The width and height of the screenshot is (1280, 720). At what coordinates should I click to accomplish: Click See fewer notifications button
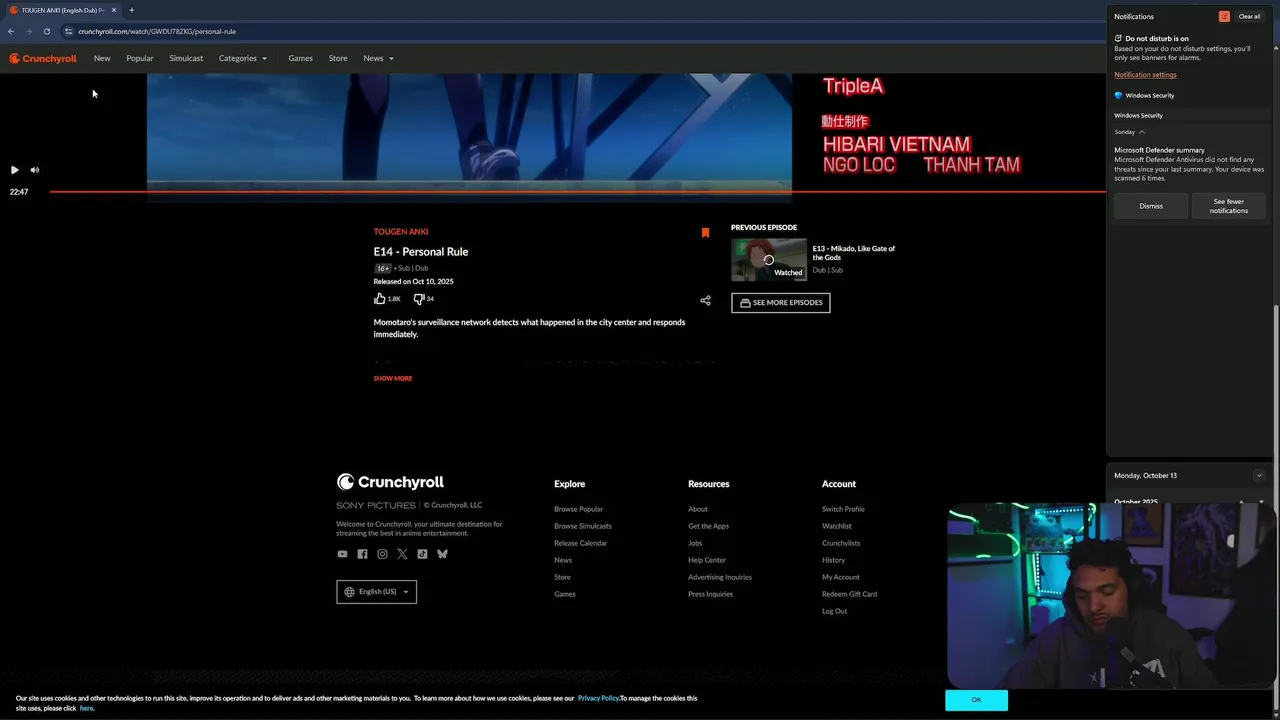[1228, 206]
